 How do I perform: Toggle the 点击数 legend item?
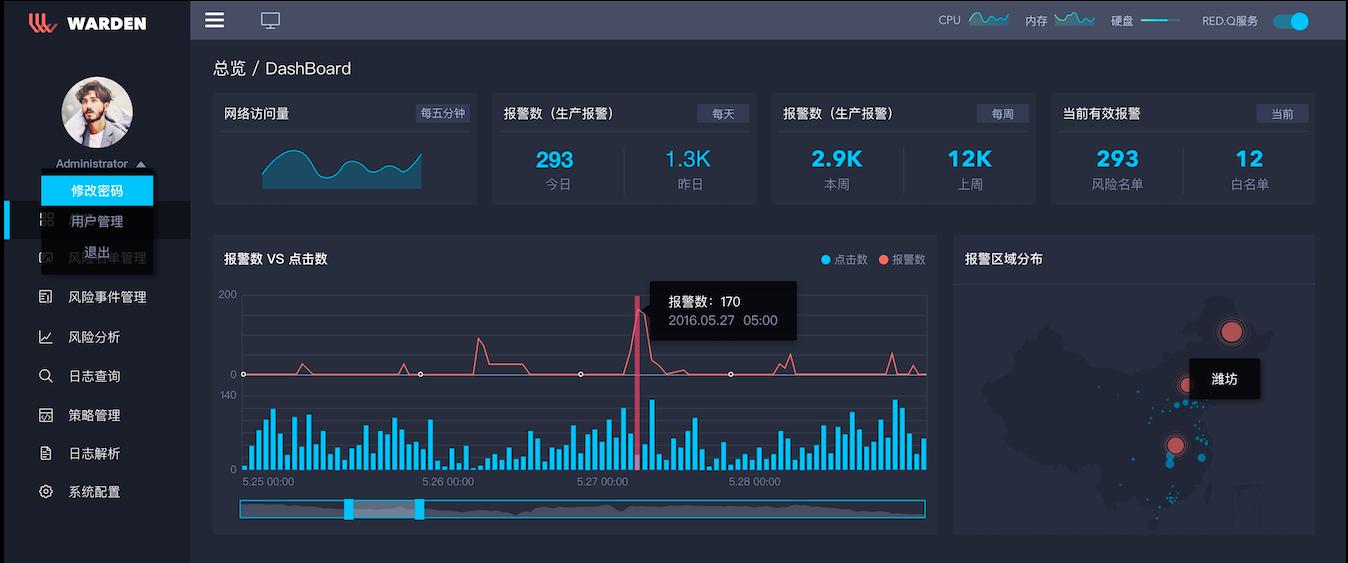pos(844,260)
